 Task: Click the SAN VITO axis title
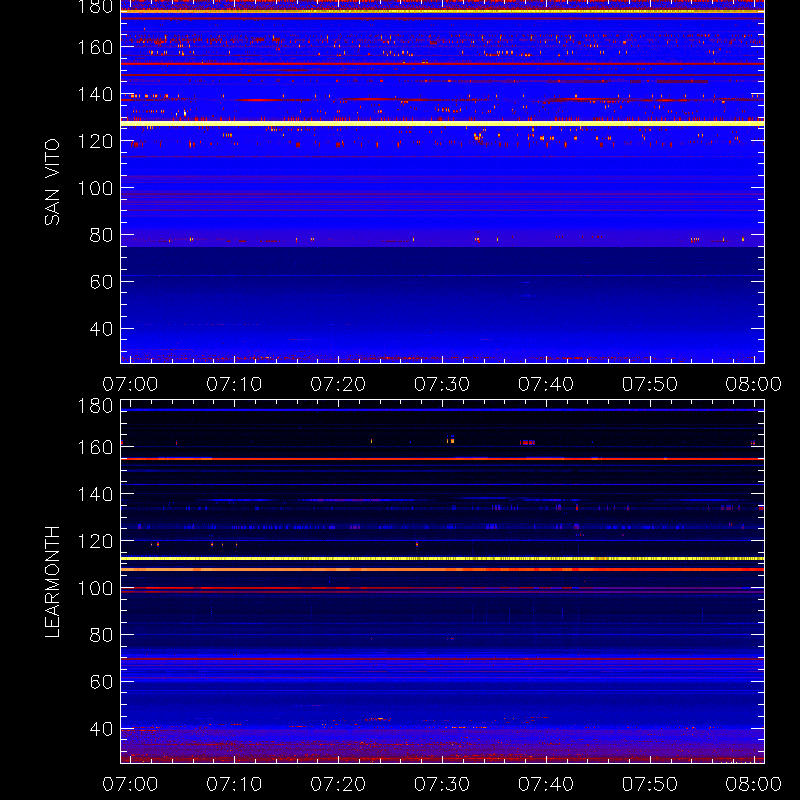tap(52, 182)
